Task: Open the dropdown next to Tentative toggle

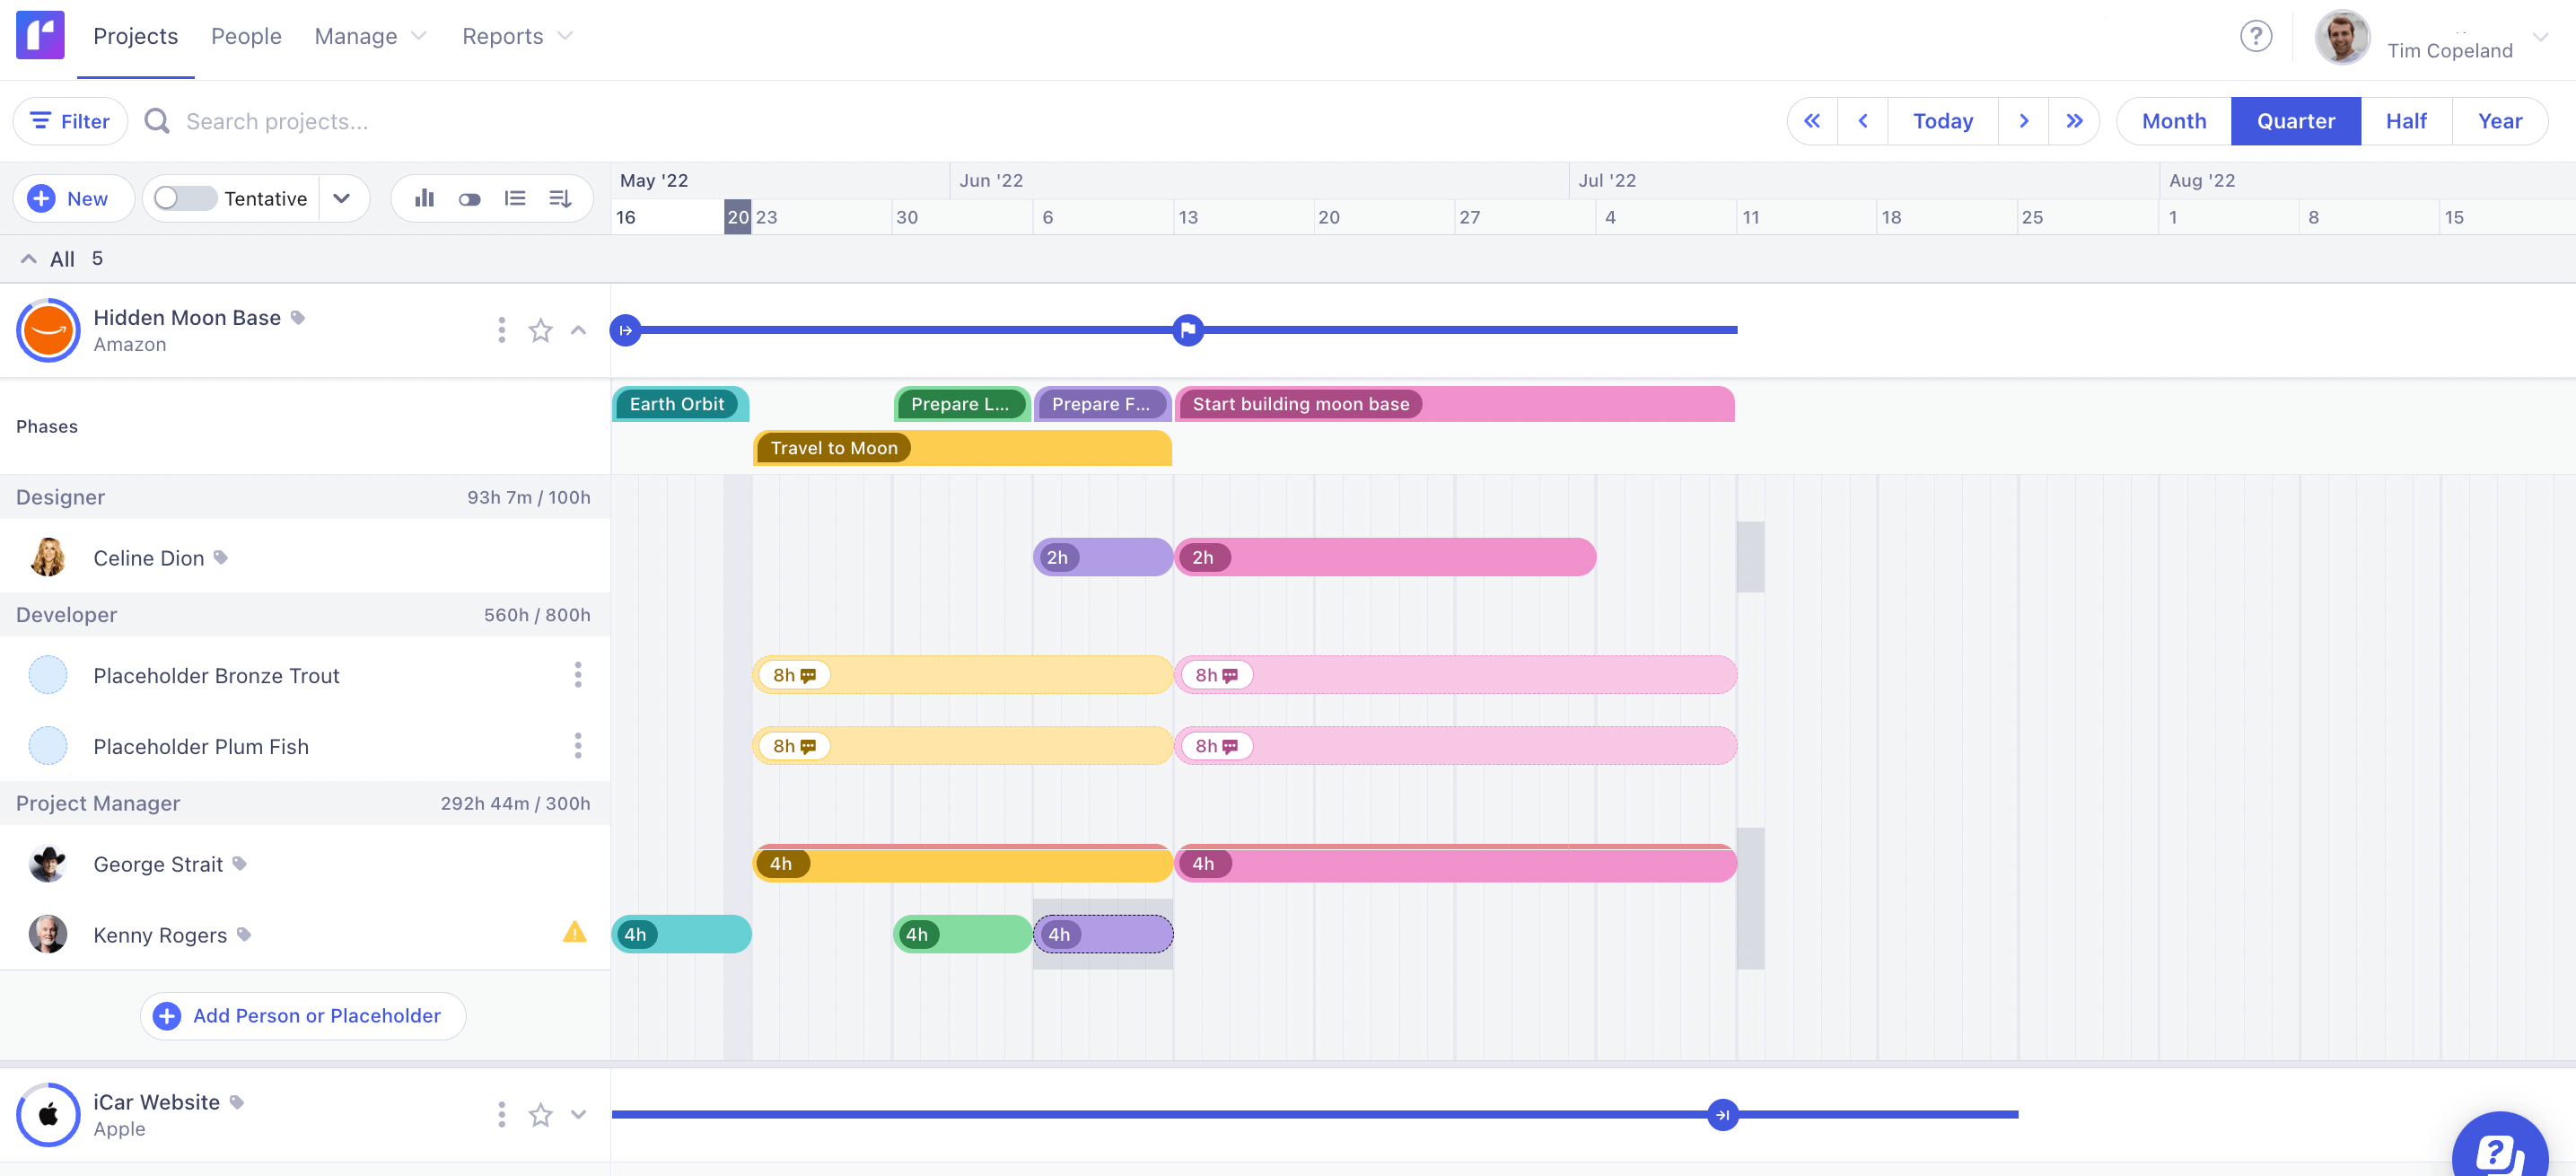Action: click(x=342, y=198)
